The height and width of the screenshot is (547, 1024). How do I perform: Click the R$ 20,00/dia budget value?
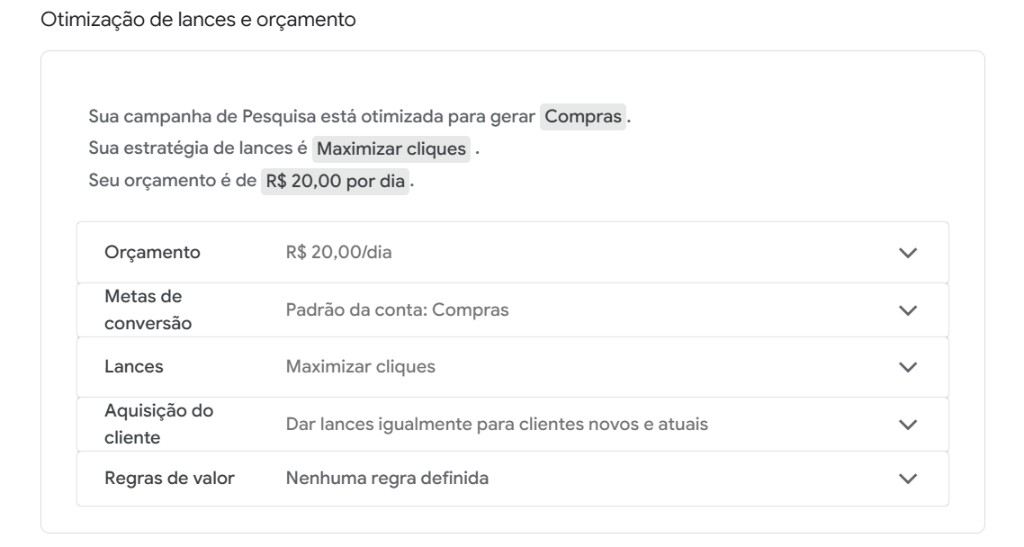[x=338, y=252]
